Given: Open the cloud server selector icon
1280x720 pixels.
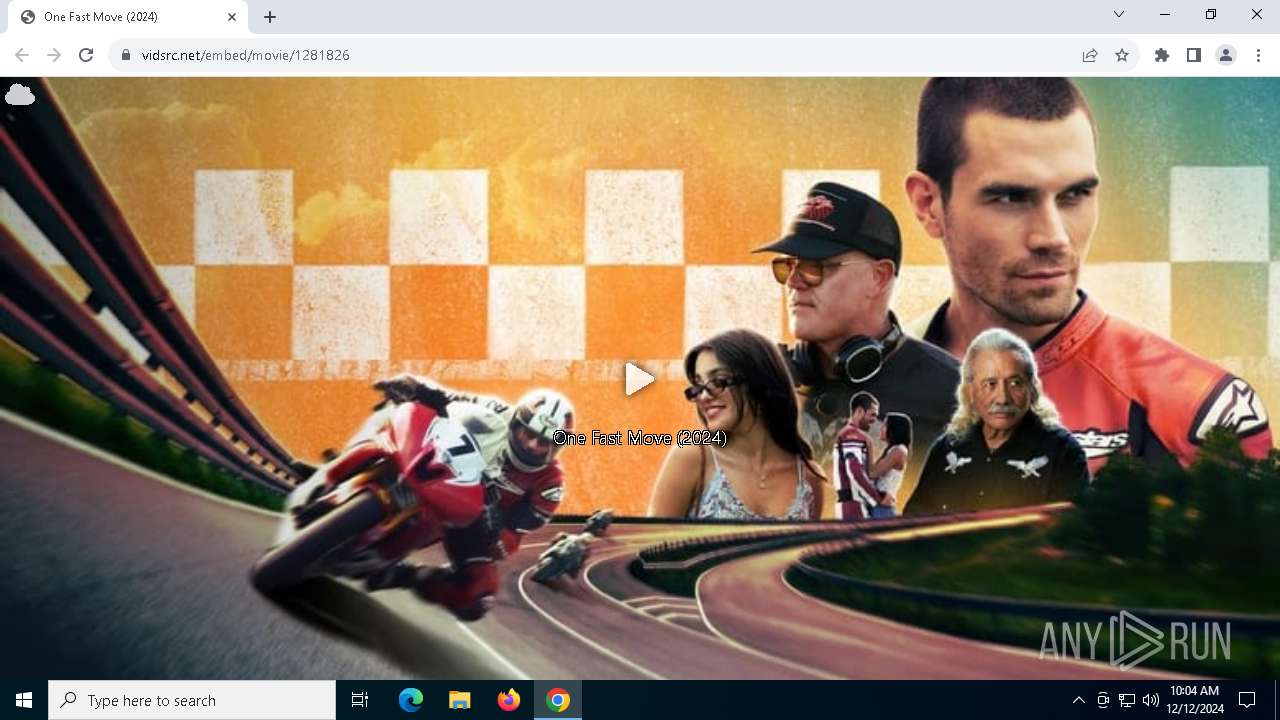Looking at the screenshot, I should (20, 95).
